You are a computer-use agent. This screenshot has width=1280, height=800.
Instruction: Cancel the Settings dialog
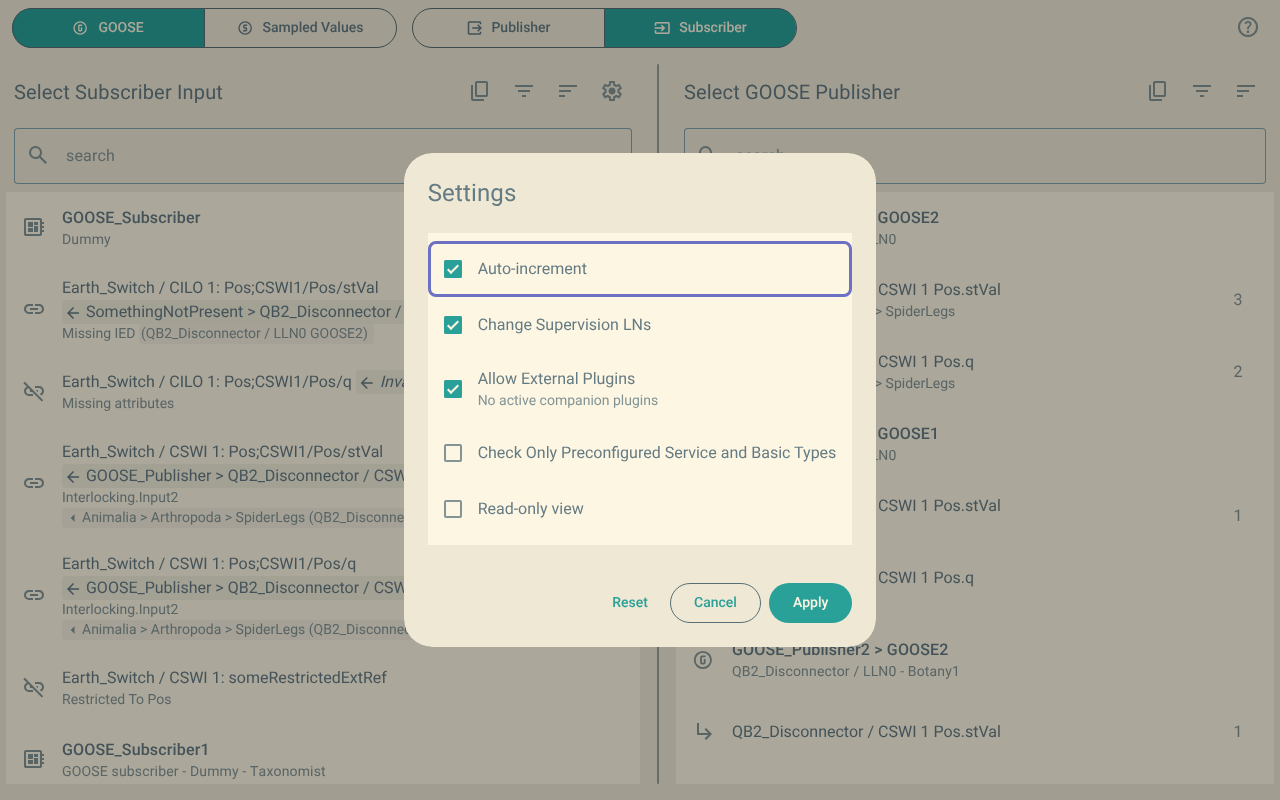(715, 602)
